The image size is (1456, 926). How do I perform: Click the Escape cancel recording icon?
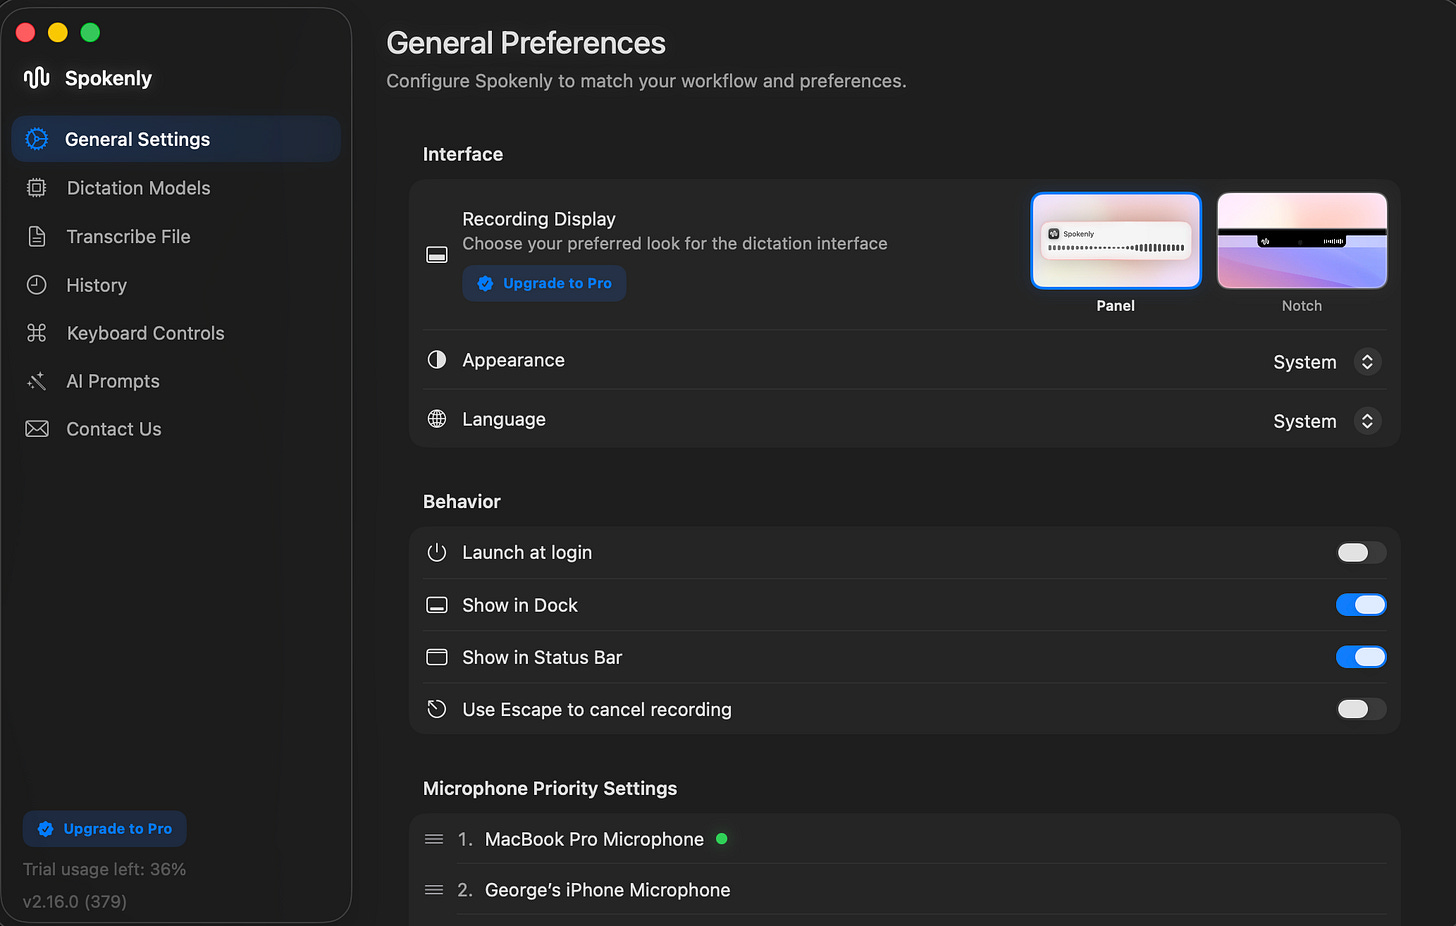point(437,709)
